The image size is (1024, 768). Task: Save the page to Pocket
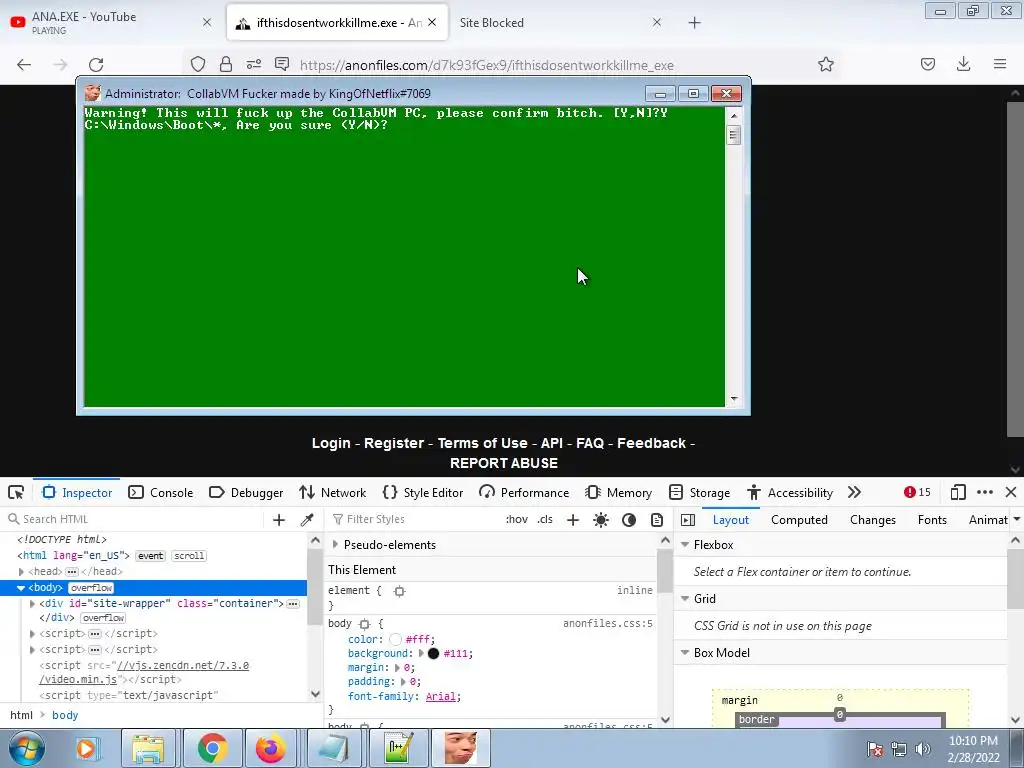pos(927,64)
